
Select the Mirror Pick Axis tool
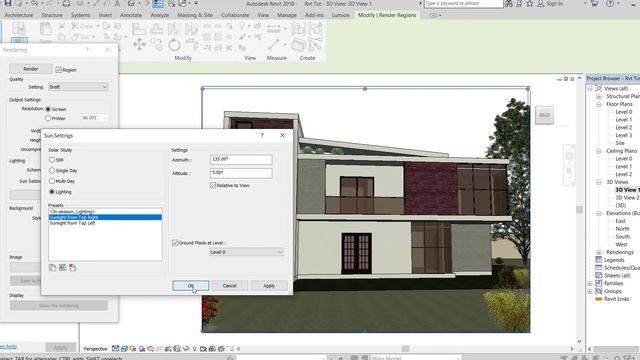(174, 29)
